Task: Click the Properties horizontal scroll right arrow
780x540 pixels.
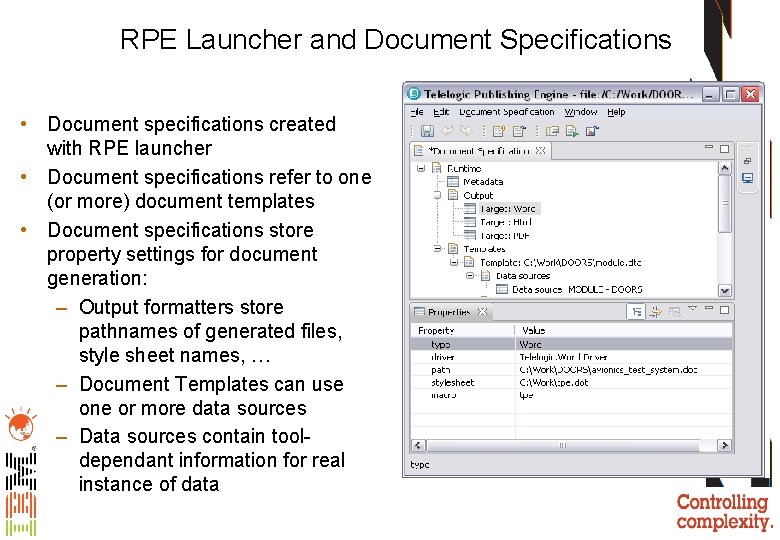Action: coord(725,445)
